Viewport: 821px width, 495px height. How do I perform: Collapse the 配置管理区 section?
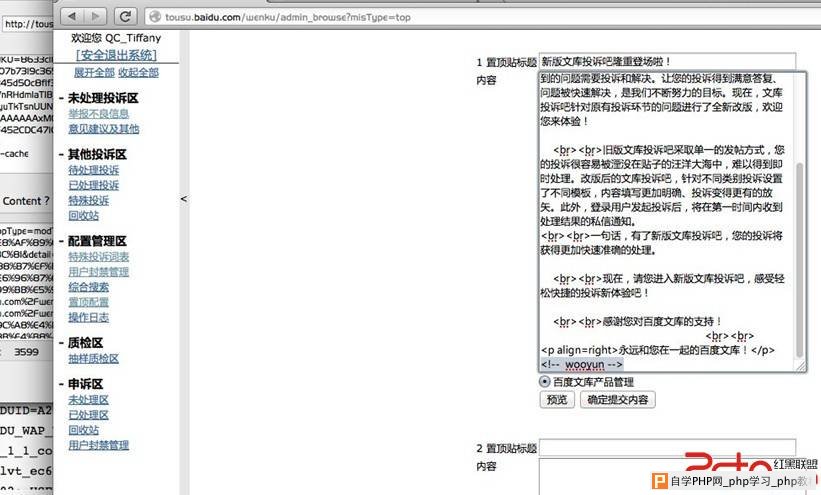(61, 241)
